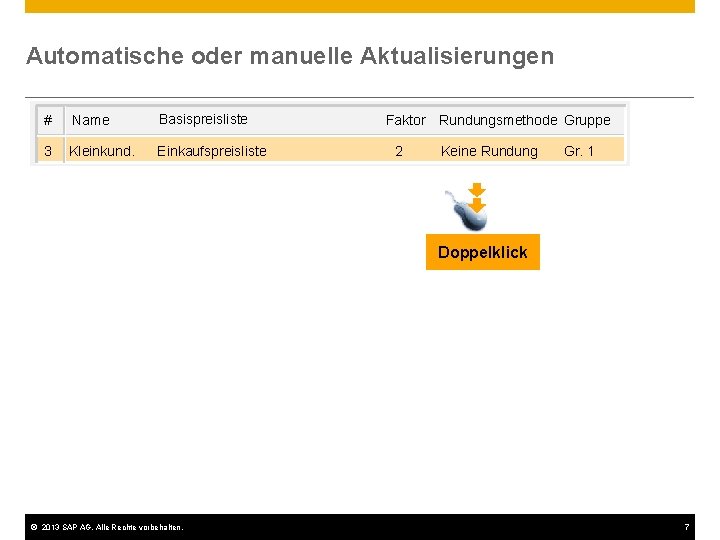This screenshot has height=540, width=720.
Task: Click the SAP AG copyright footer text
Action: point(112,527)
